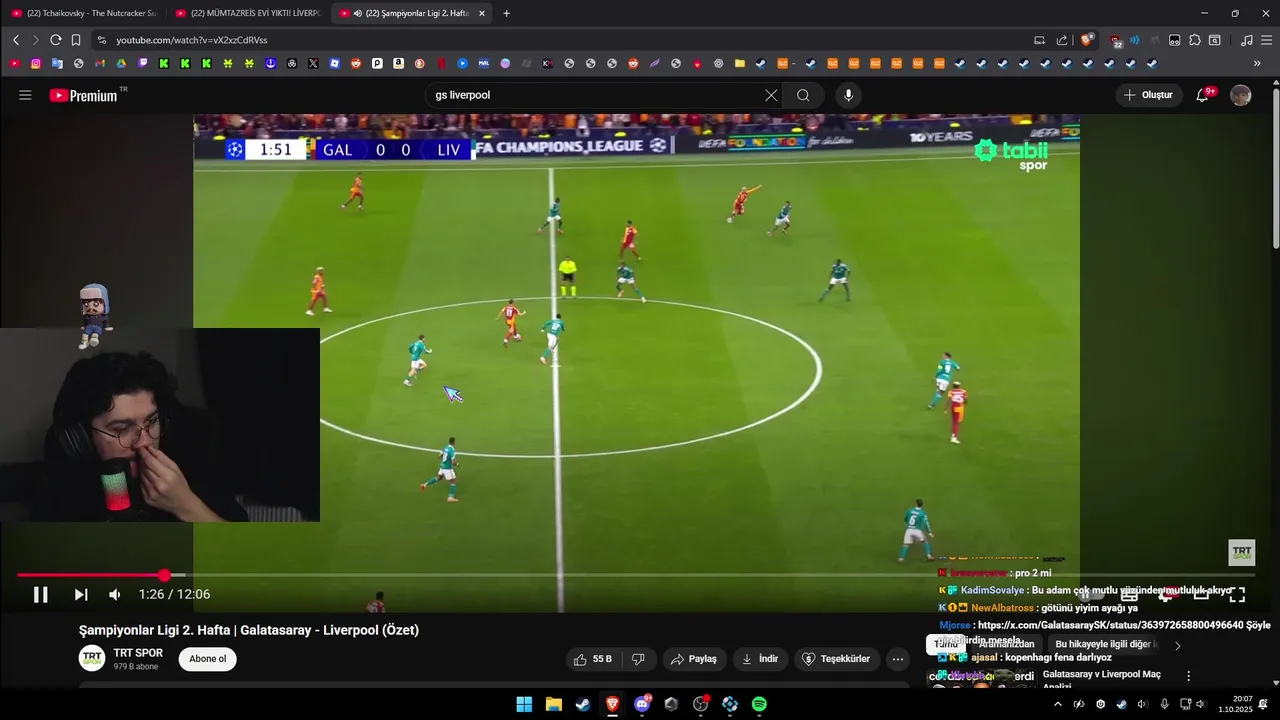
Task: Skip to the next video
Action: (x=81, y=594)
